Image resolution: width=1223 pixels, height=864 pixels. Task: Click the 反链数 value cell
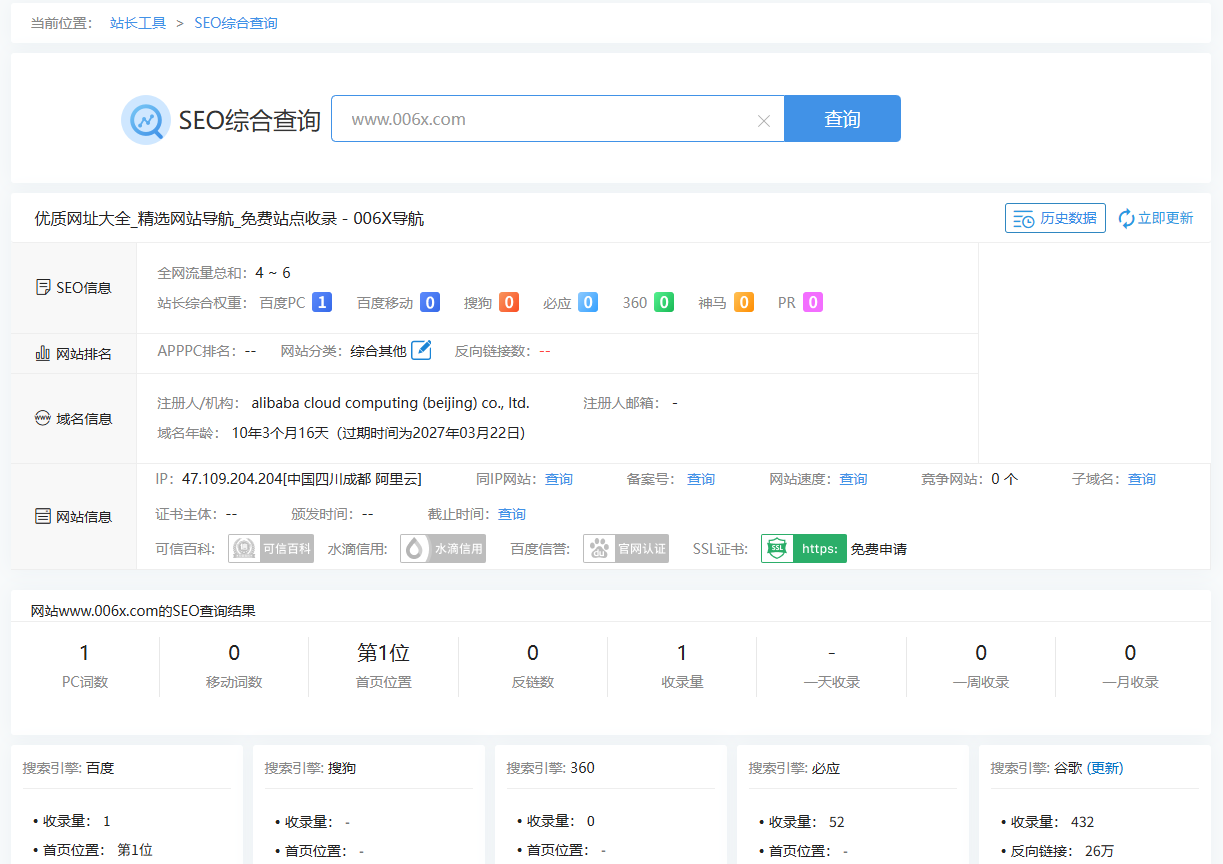[533, 666]
